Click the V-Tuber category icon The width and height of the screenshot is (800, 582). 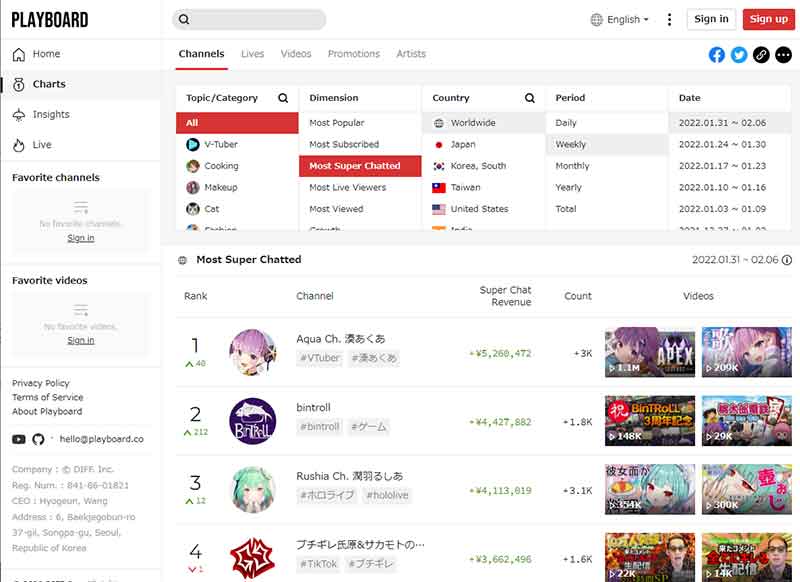(x=193, y=144)
